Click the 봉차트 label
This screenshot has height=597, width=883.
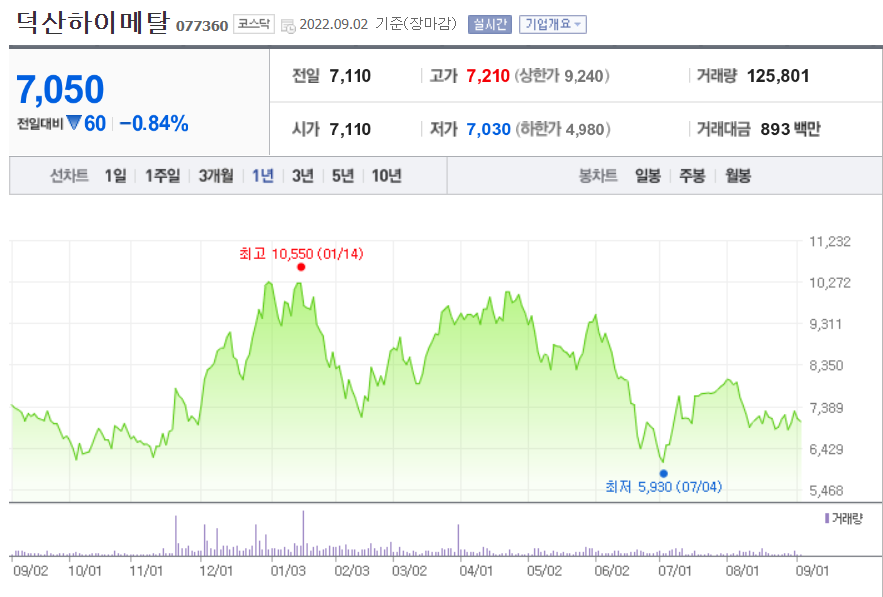(x=598, y=176)
